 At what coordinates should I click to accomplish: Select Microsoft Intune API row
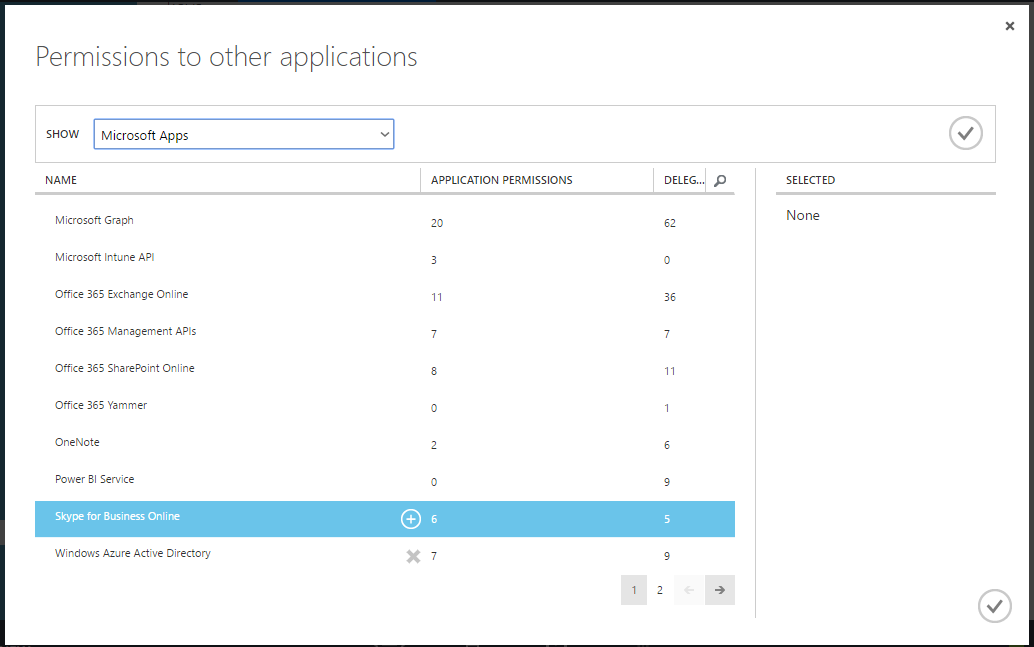click(384, 259)
